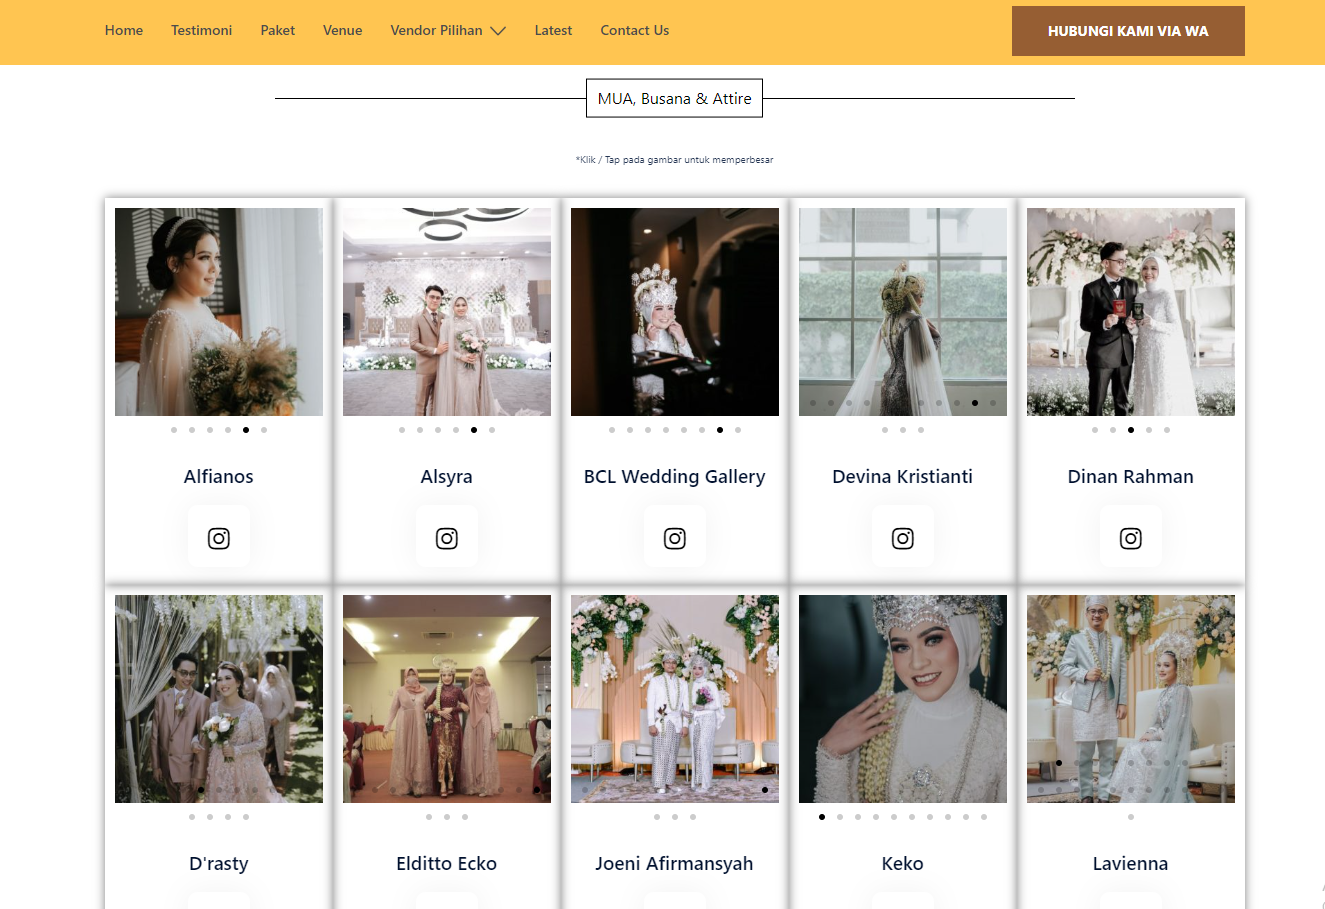
Task: Open BCL Wedding Gallery Instagram icon
Action: point(674,538)
